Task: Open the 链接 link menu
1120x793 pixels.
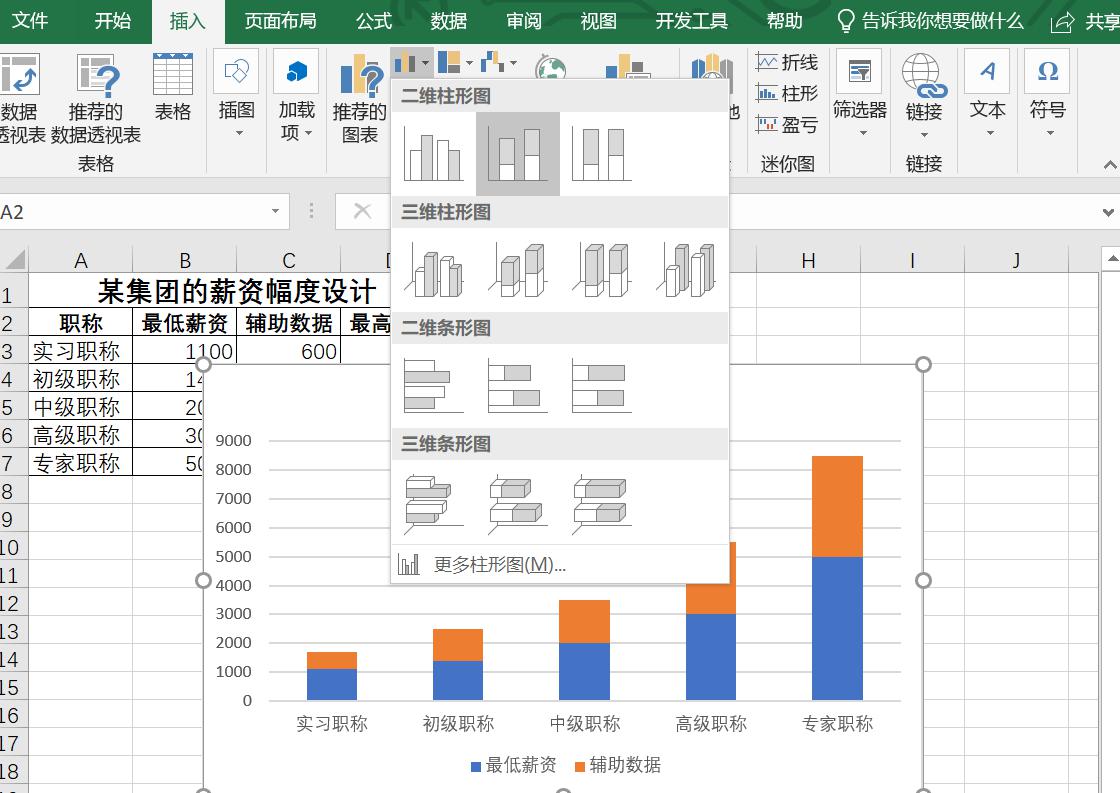Action: [x=924, y=95]
